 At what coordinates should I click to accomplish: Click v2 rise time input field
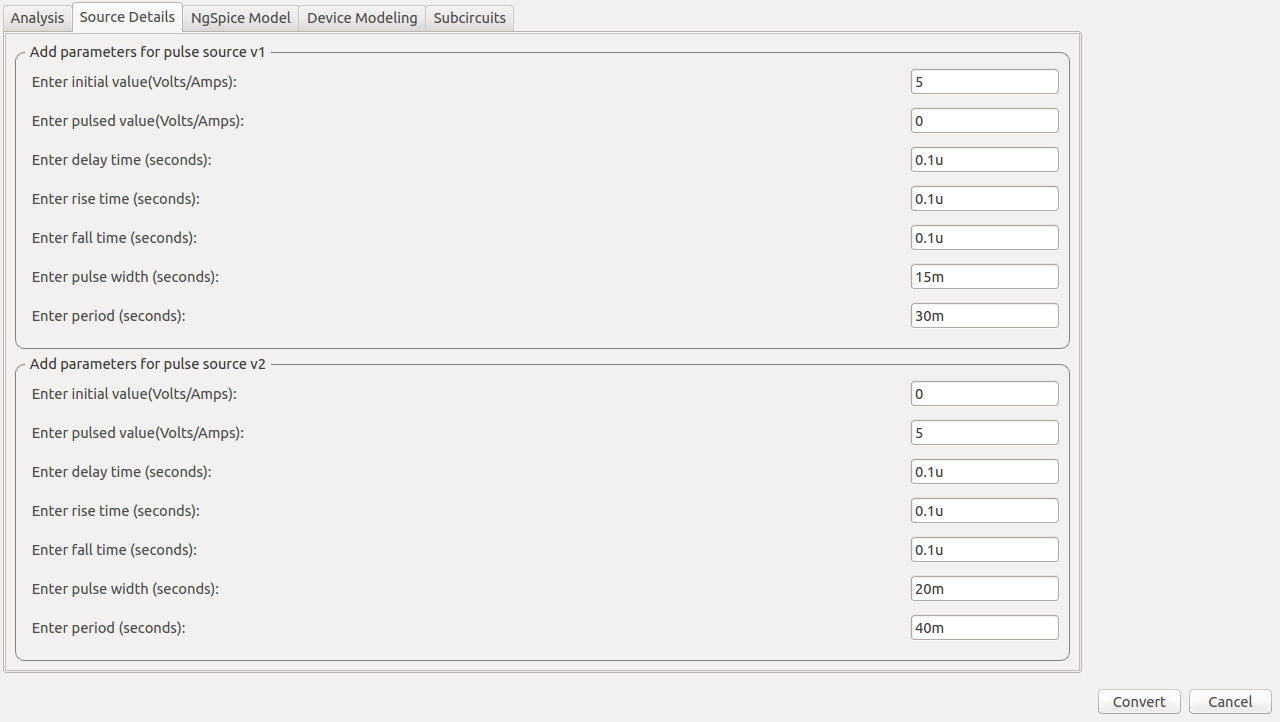coord(984,511)
